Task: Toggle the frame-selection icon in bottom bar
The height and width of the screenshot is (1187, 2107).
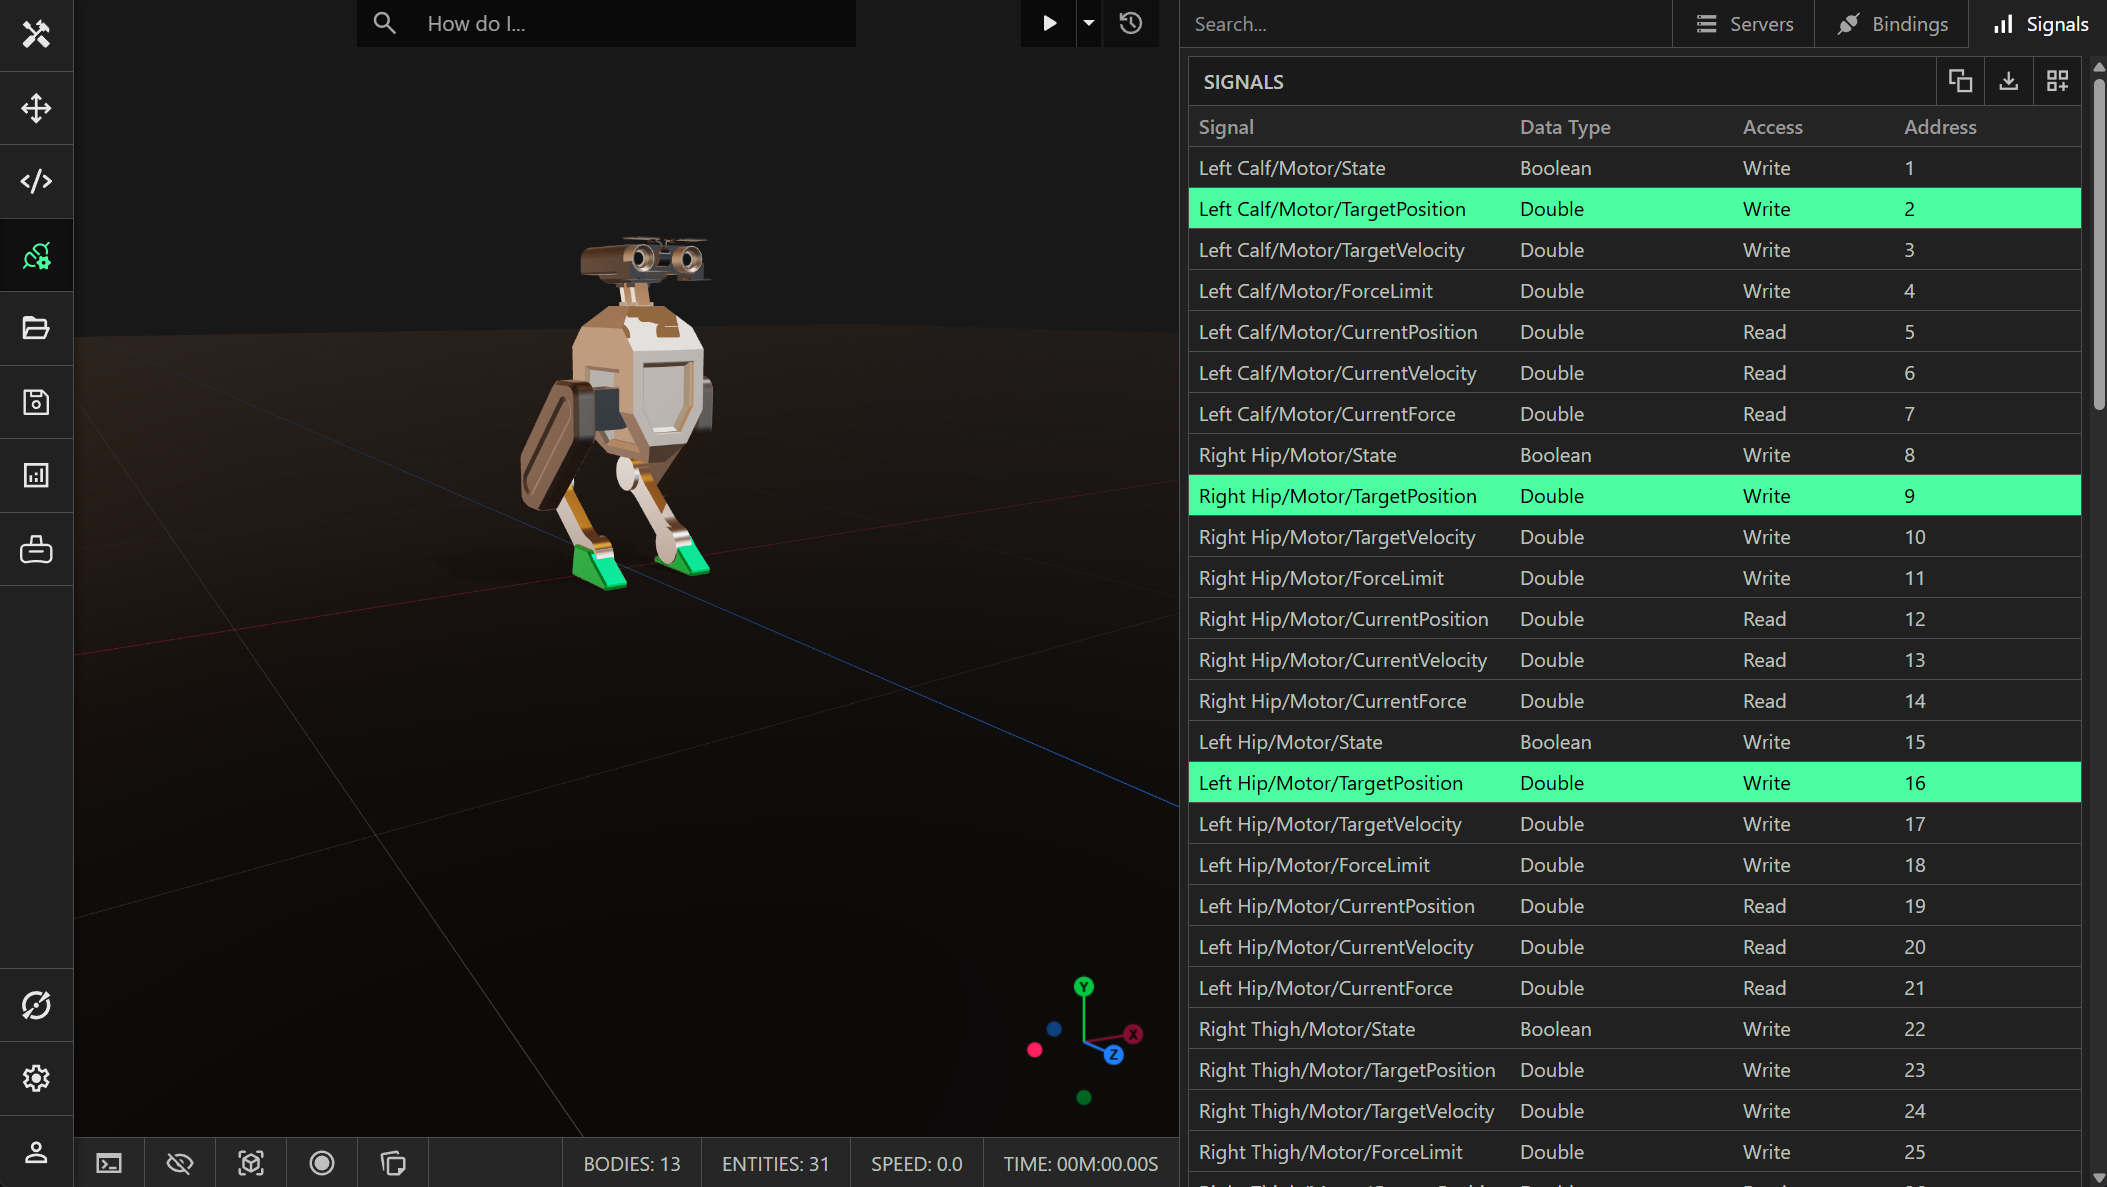Action: 251,1163
